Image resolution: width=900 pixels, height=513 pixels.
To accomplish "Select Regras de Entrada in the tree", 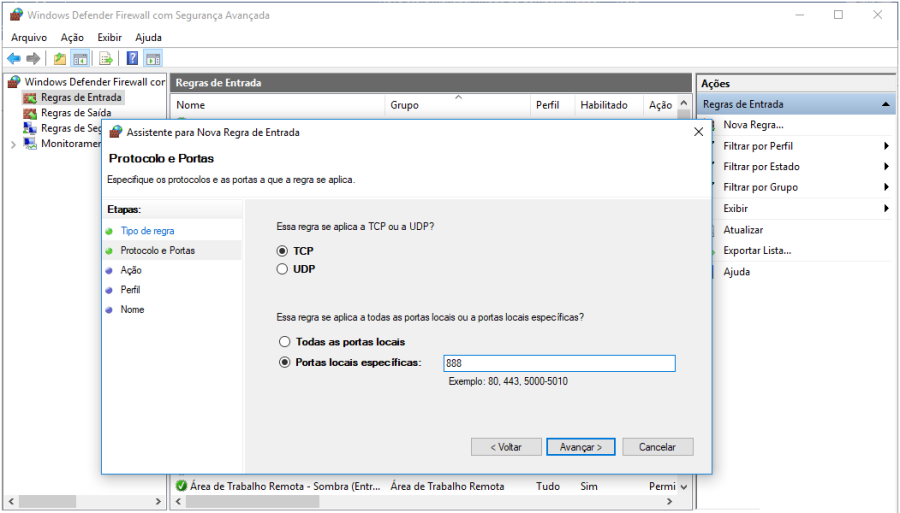I will [x=81, y=98].
